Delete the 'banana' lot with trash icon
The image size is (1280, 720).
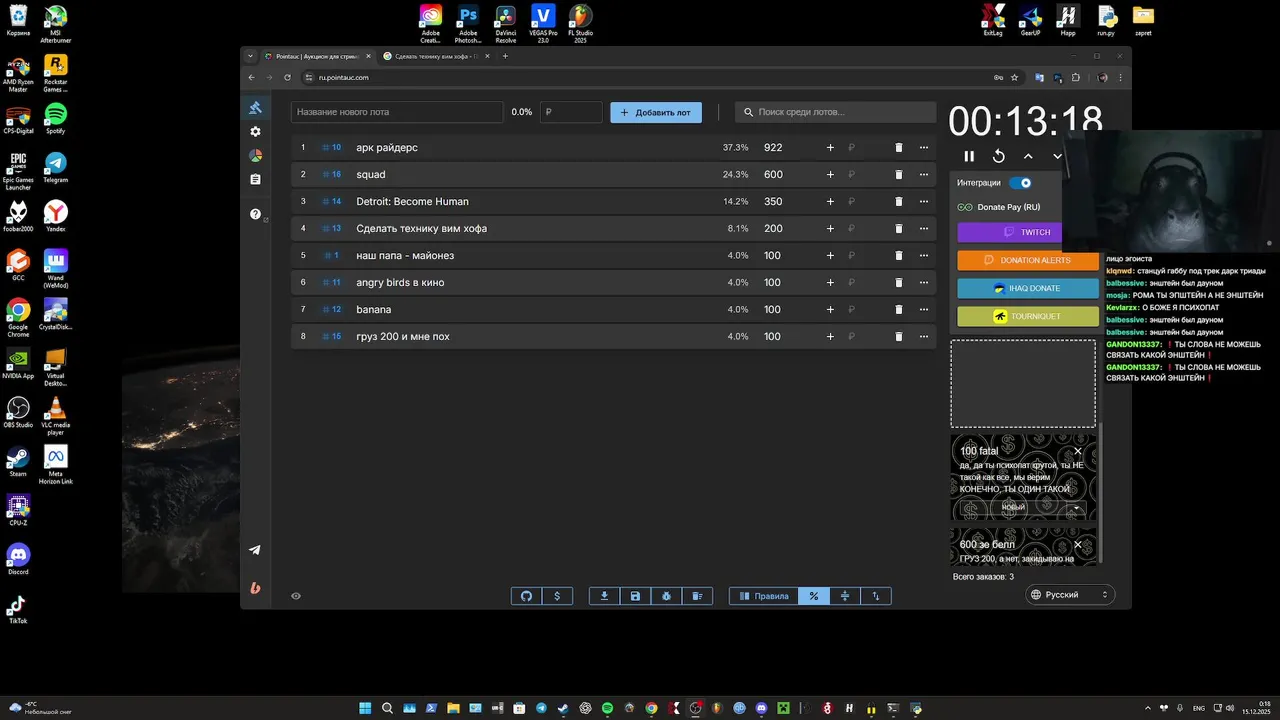(x=898, y=309)
